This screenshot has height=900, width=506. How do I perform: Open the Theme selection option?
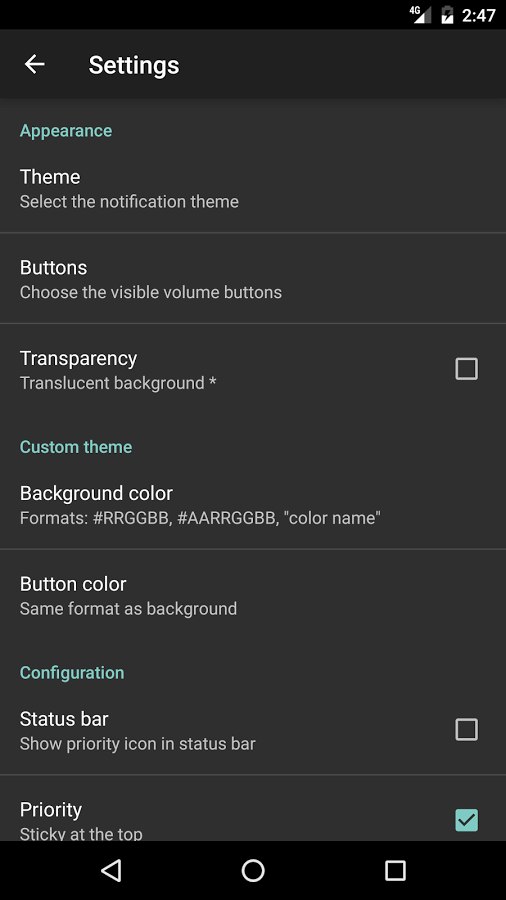click(x=253, y=188)
